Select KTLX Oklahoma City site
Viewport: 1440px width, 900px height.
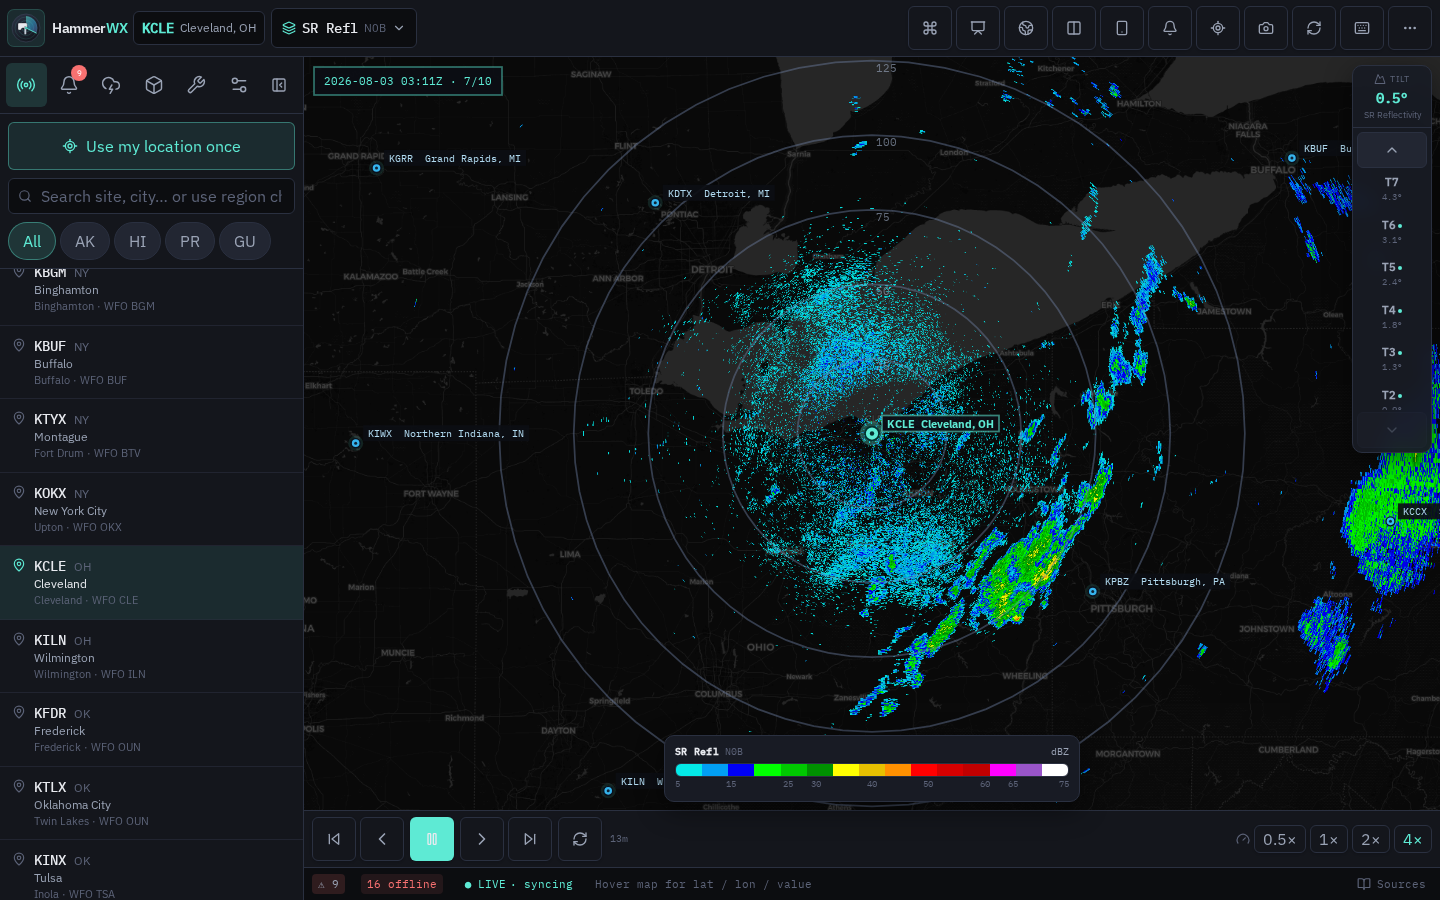pos(151,803)
